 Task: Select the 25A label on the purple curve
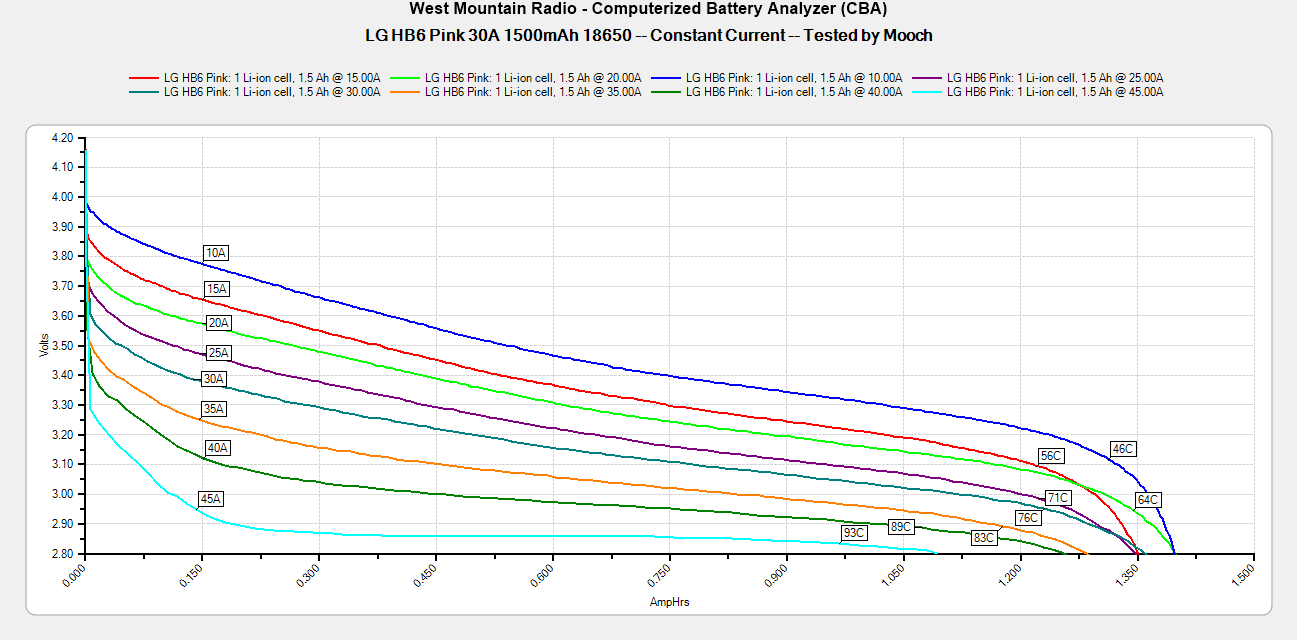tap(218, 353)
